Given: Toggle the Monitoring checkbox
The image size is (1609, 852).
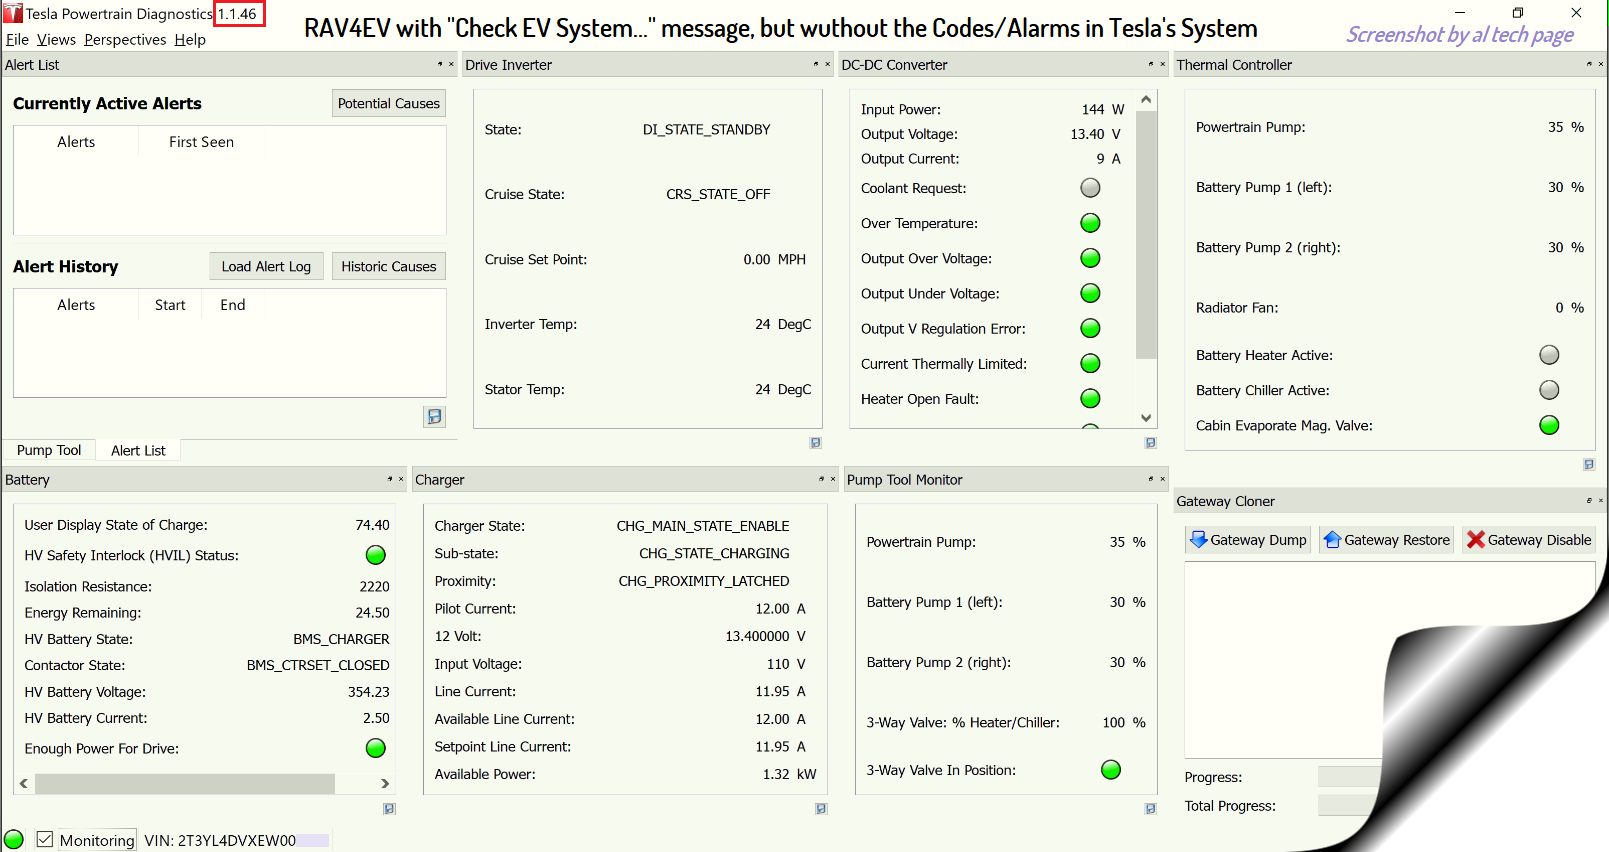Looking at the screenshot, I should point(45,840).
